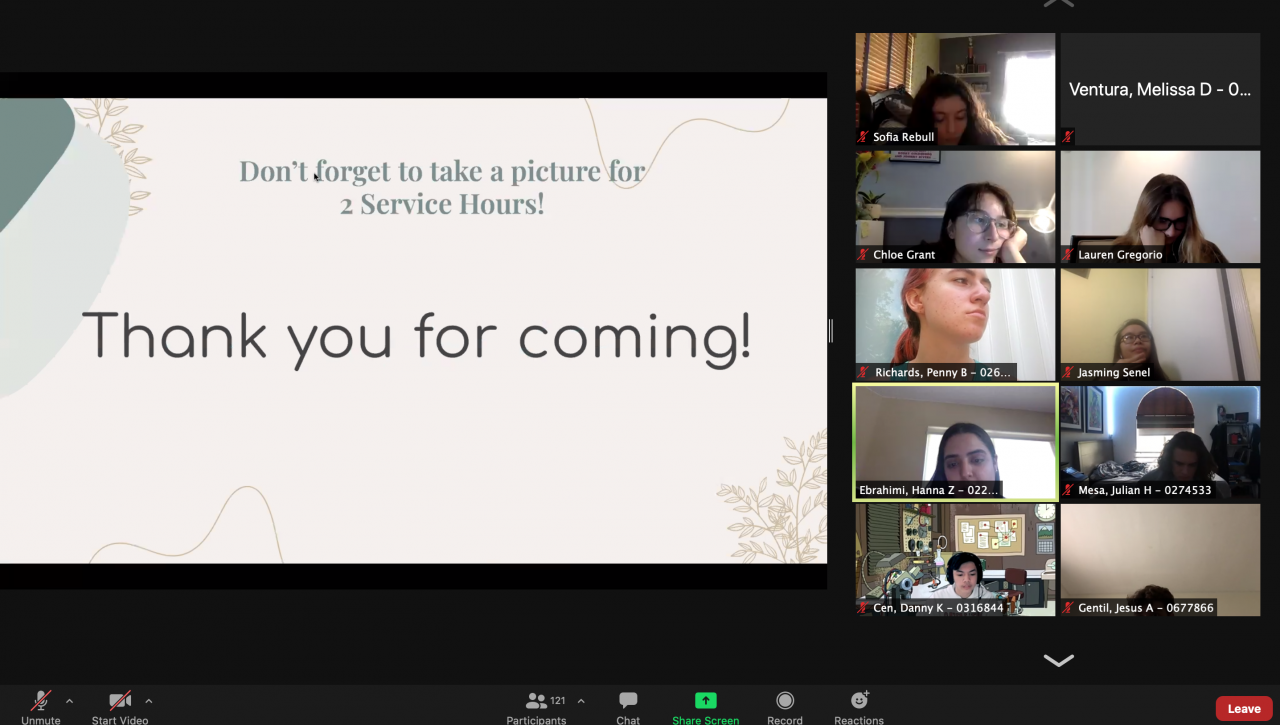Click the muted mic icon on Jasming Senel

(1069, 372)
